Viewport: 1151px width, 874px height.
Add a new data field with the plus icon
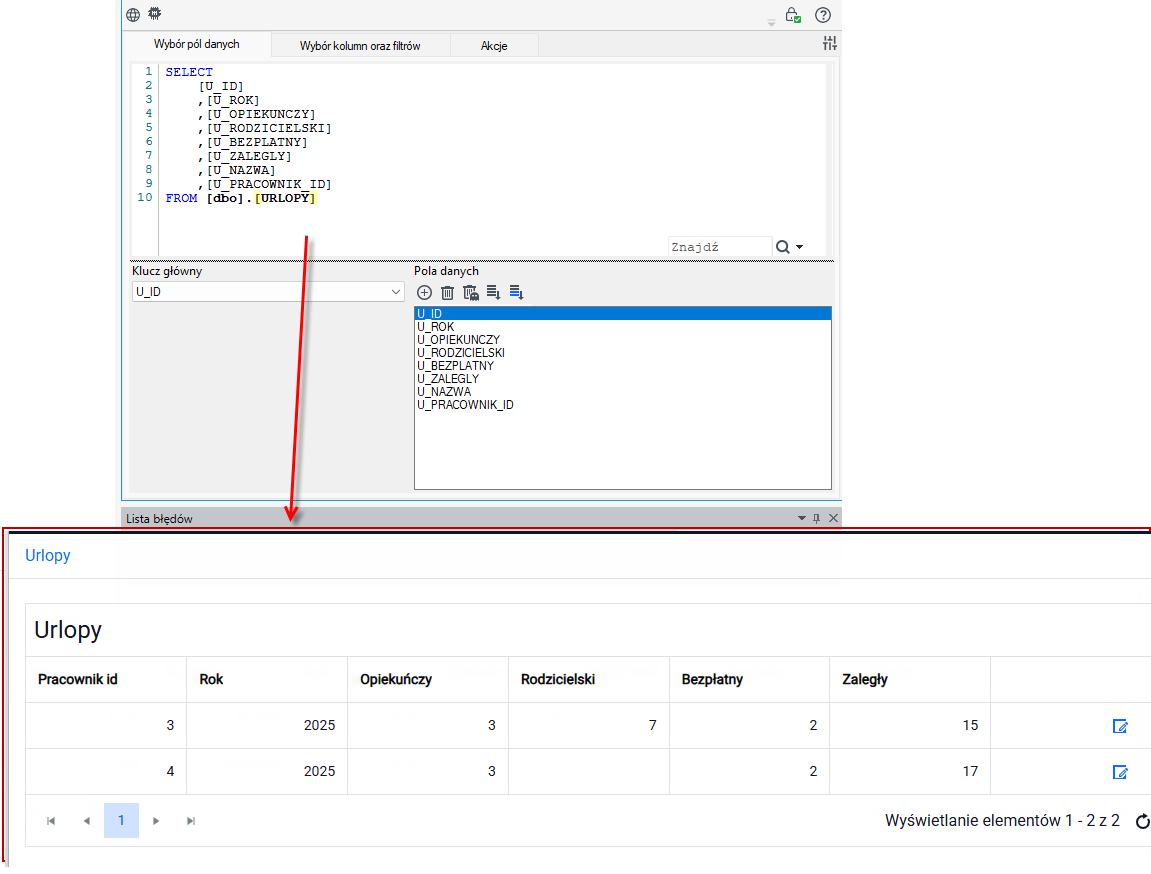click(424, 293)
